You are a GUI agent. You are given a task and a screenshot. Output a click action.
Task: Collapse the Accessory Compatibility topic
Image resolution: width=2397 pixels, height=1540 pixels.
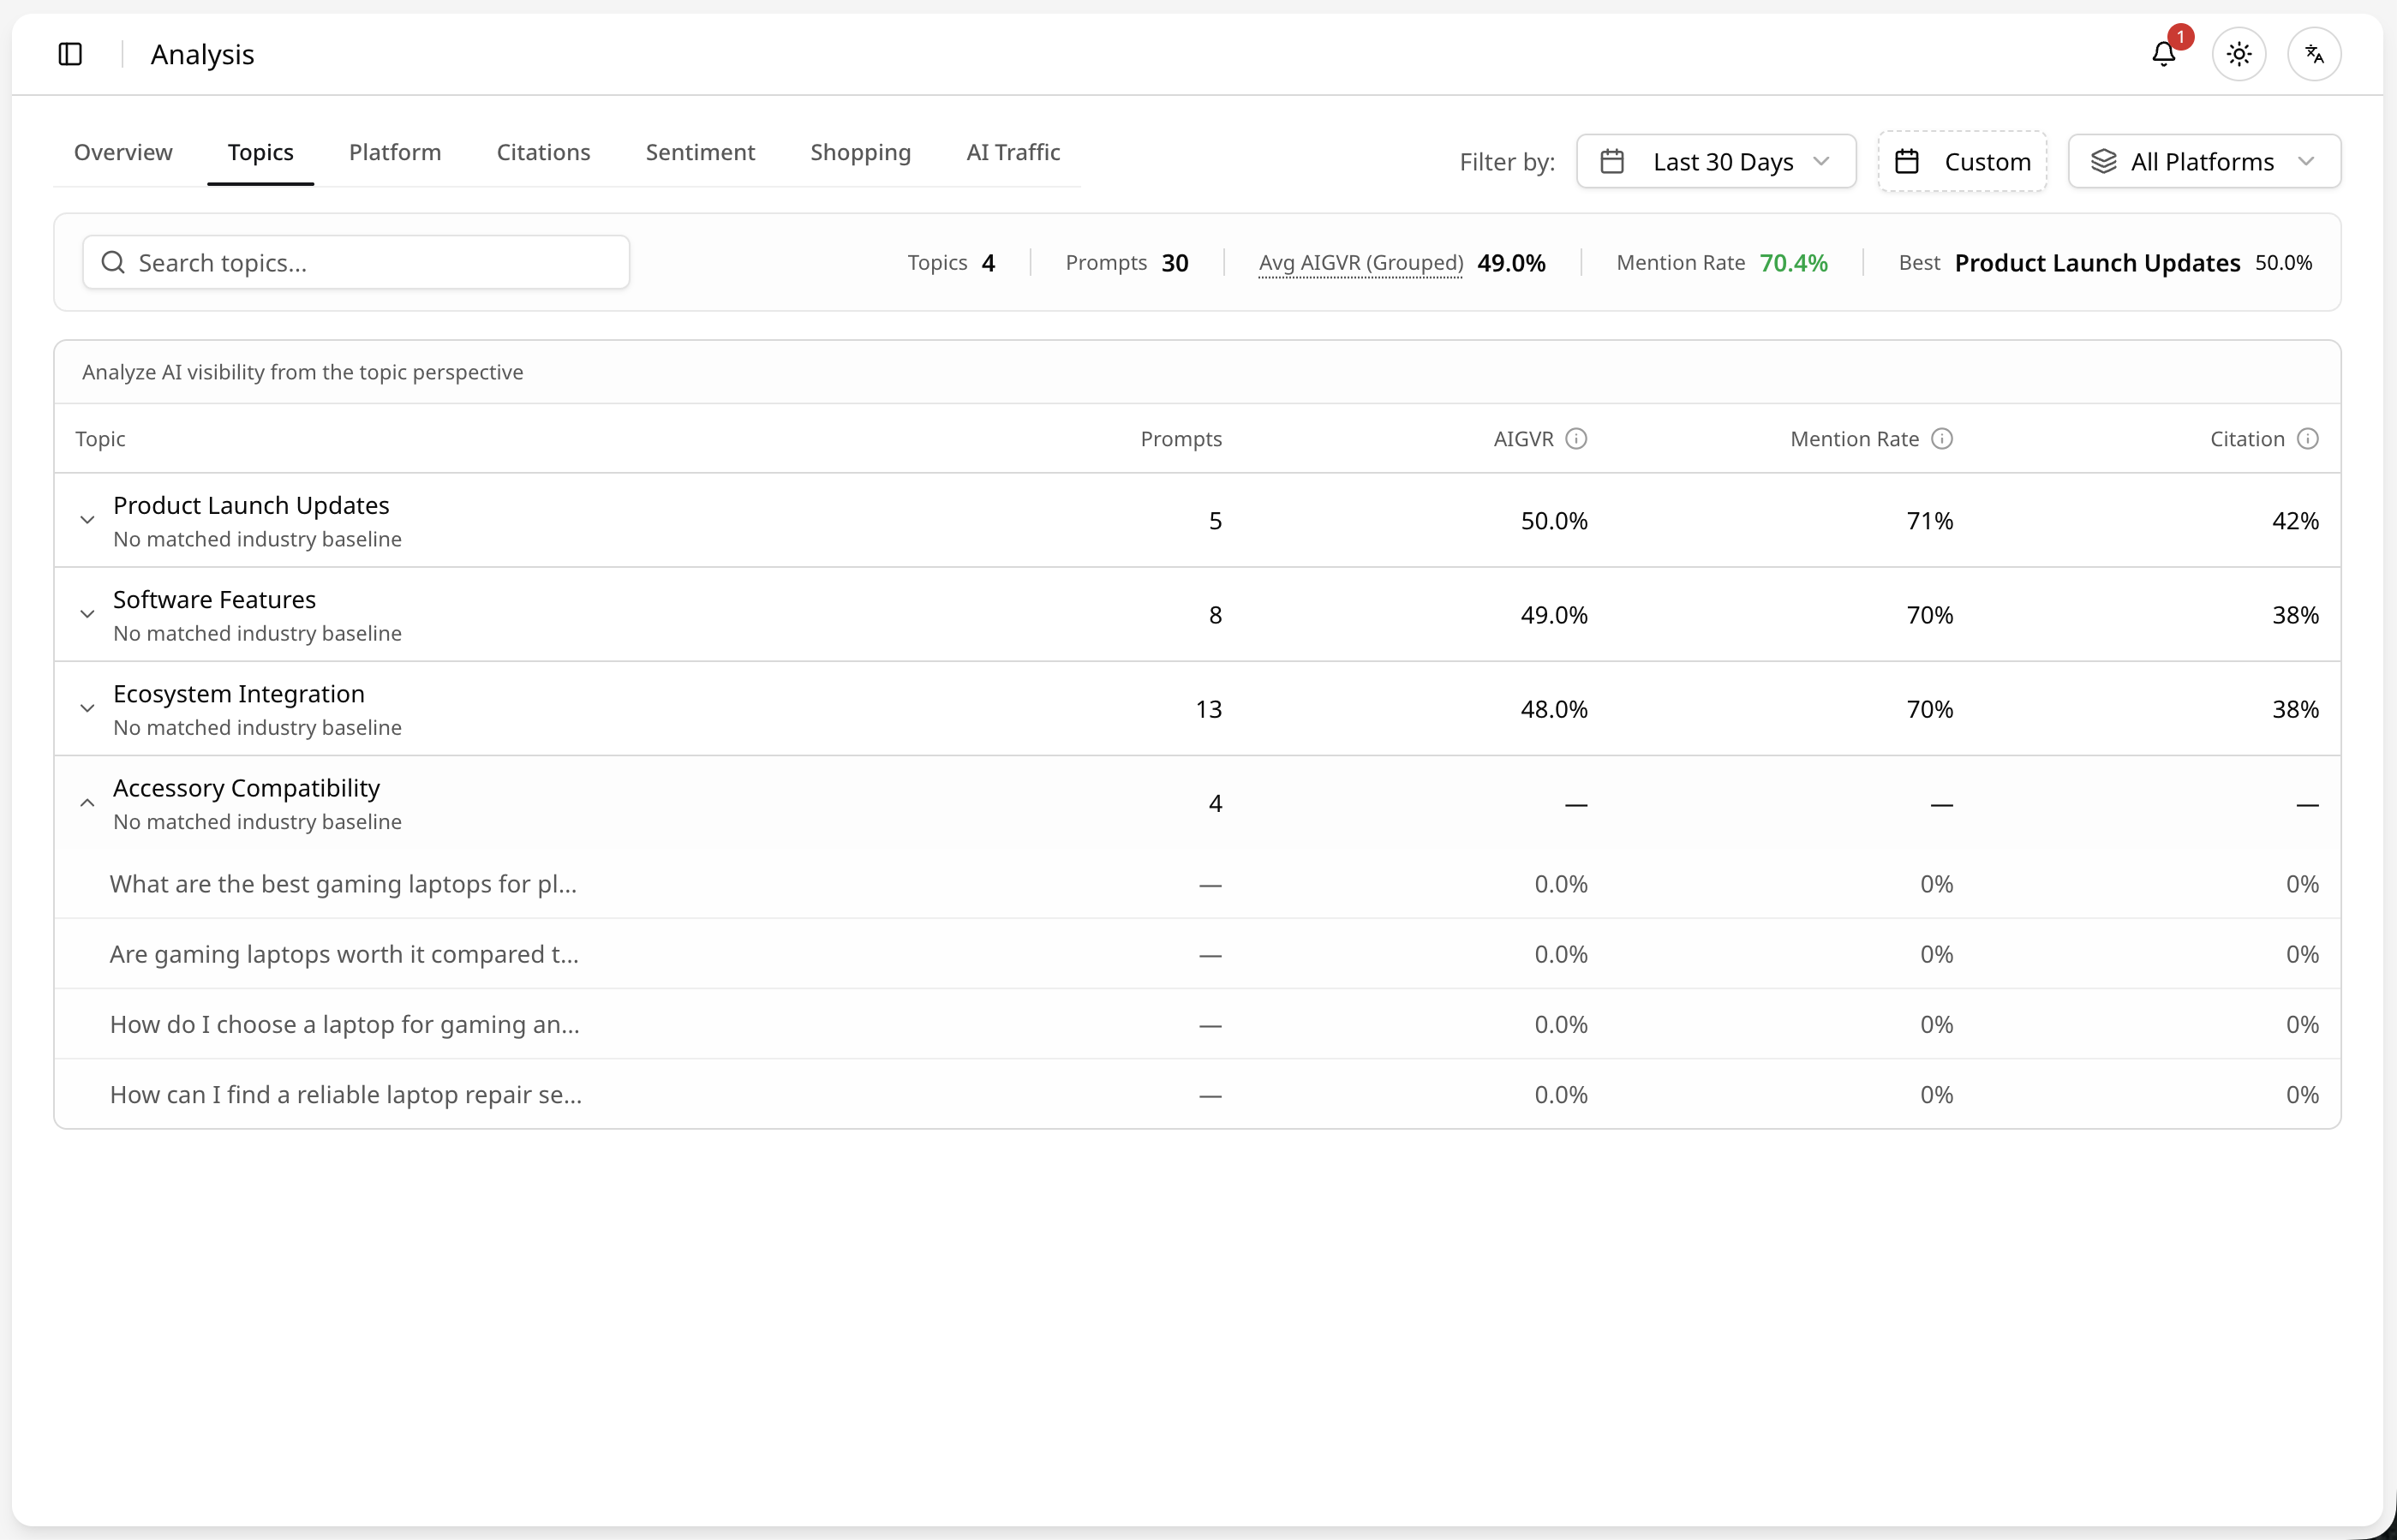tap(87, 803)
